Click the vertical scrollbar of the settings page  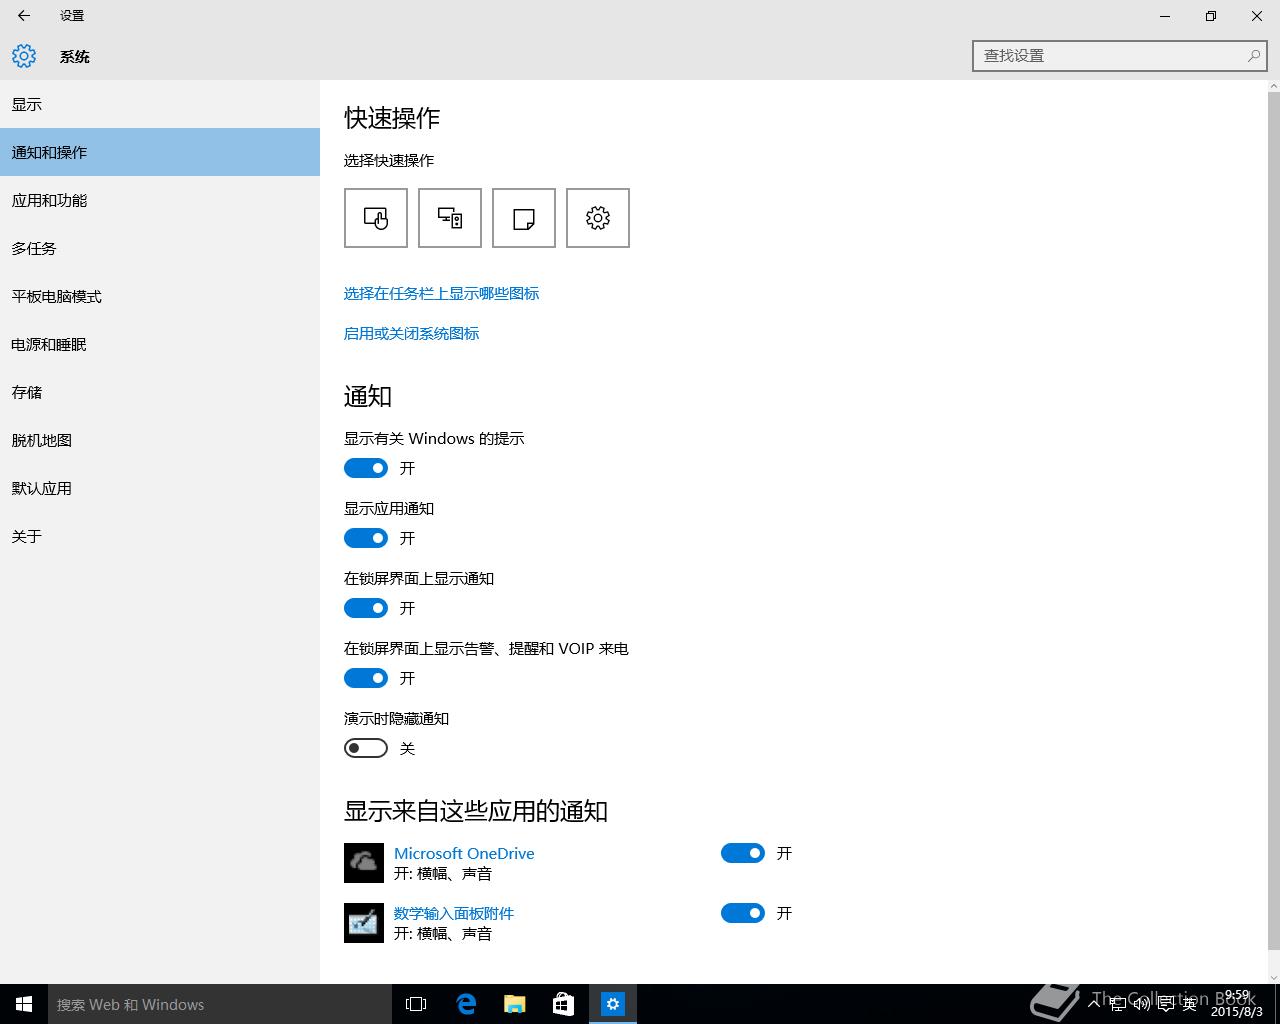point(1273,520)
